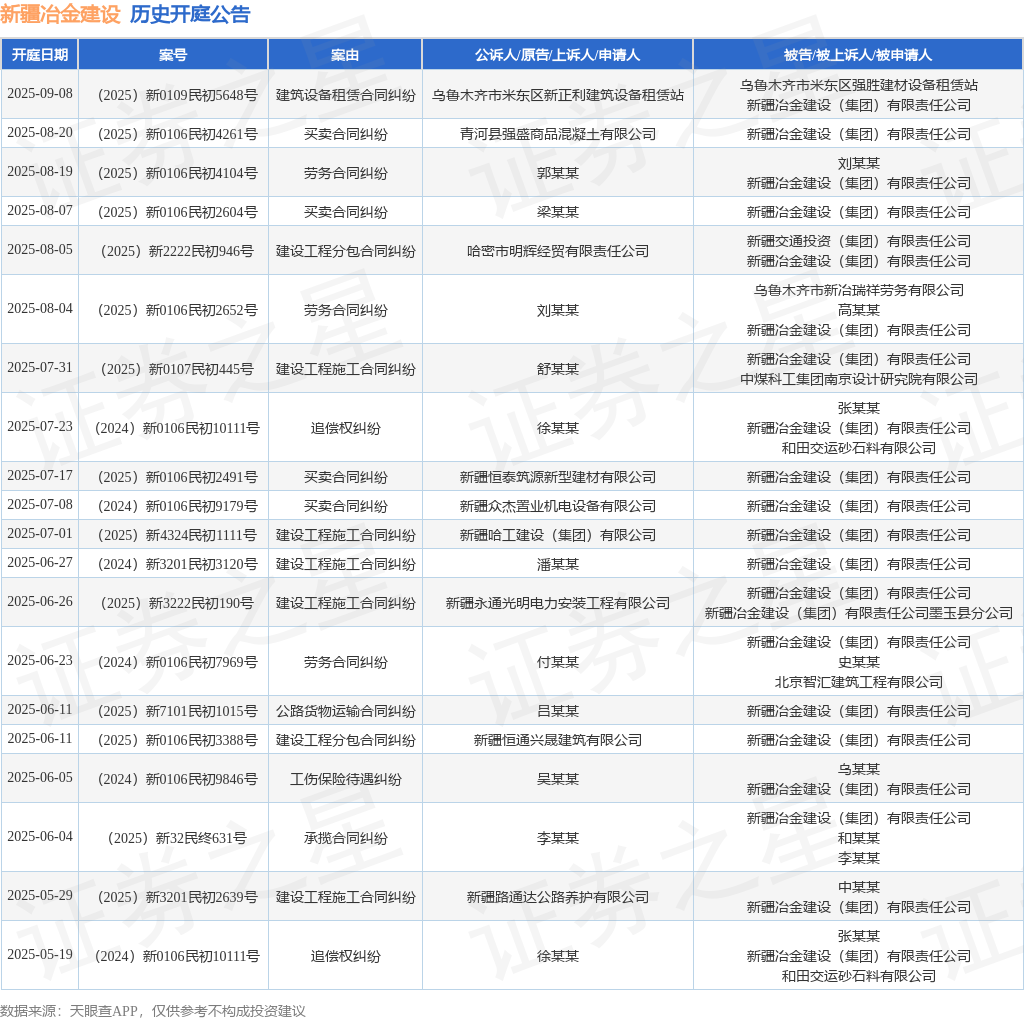Select the date 2025-06-27

coord(40,563)
